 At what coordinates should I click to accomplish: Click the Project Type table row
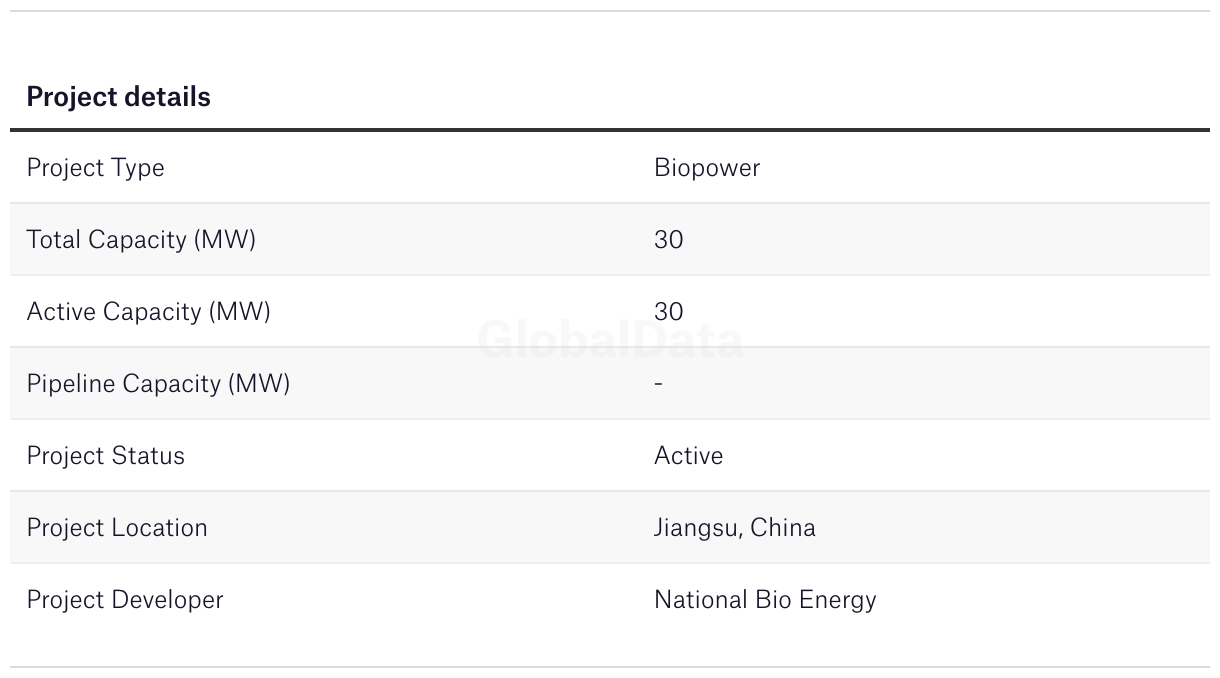(610, 167)
